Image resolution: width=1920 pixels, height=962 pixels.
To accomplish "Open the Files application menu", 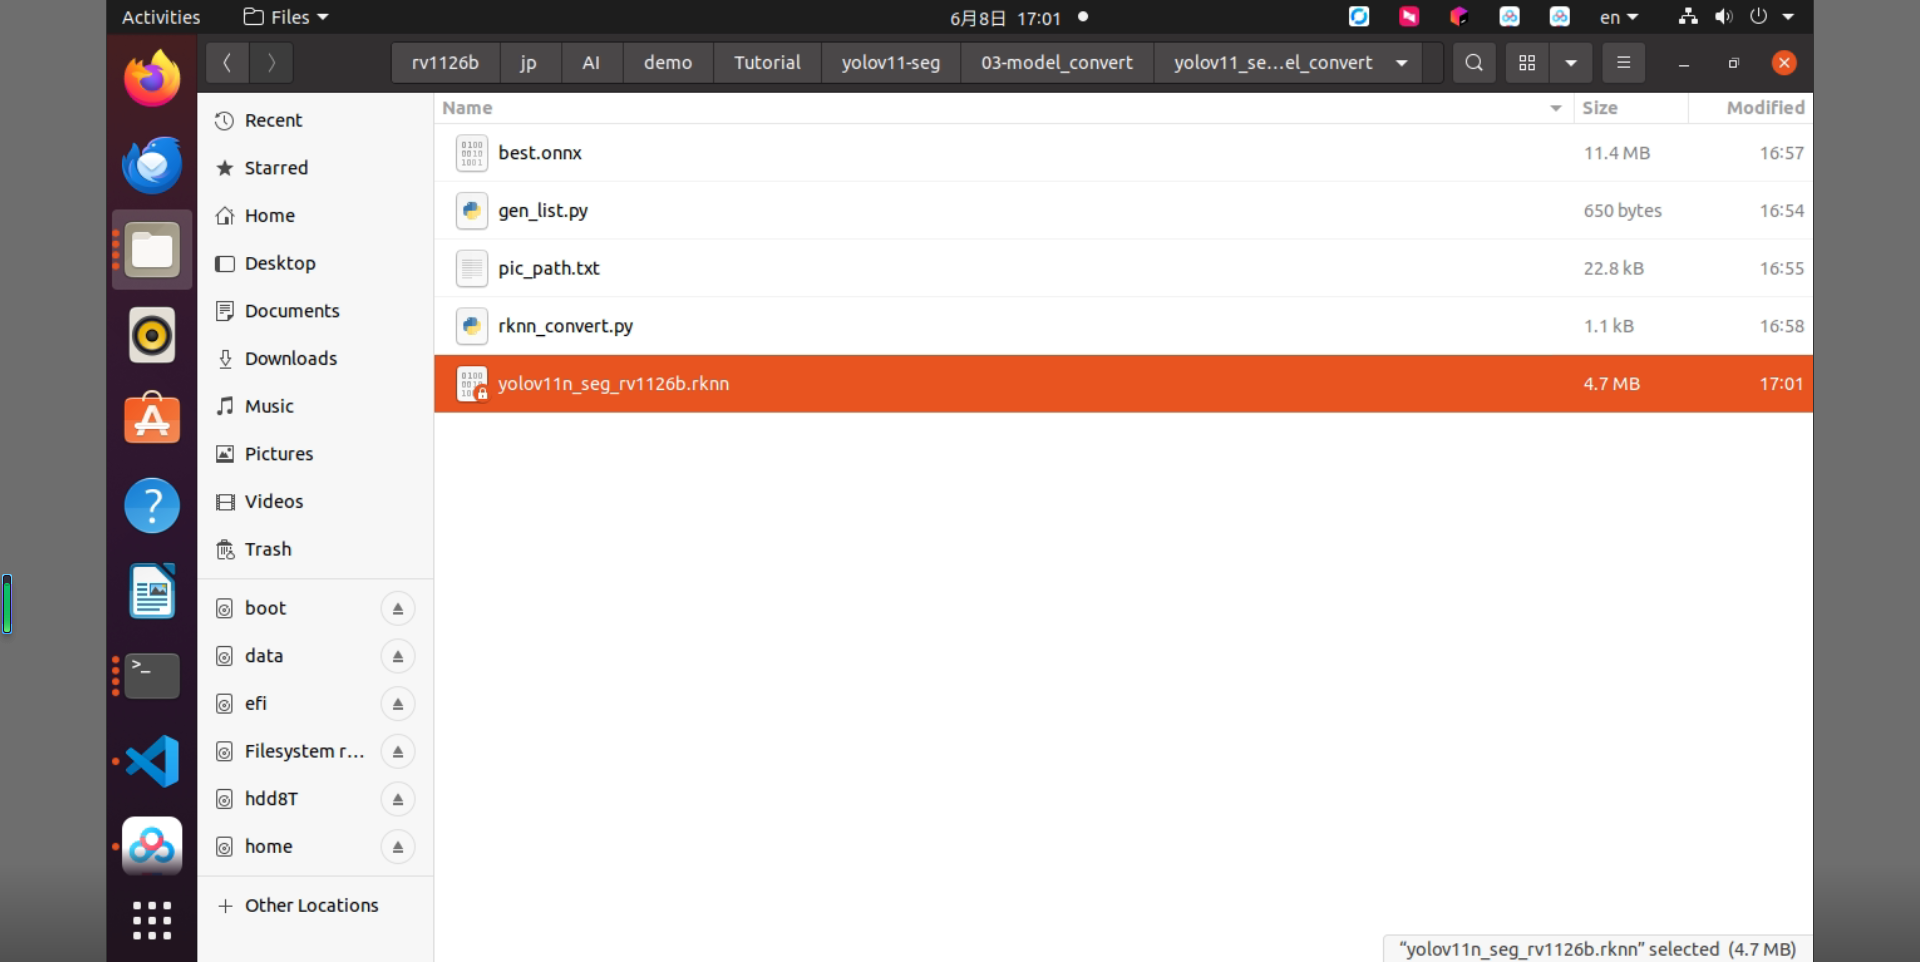I will (286, 17).
